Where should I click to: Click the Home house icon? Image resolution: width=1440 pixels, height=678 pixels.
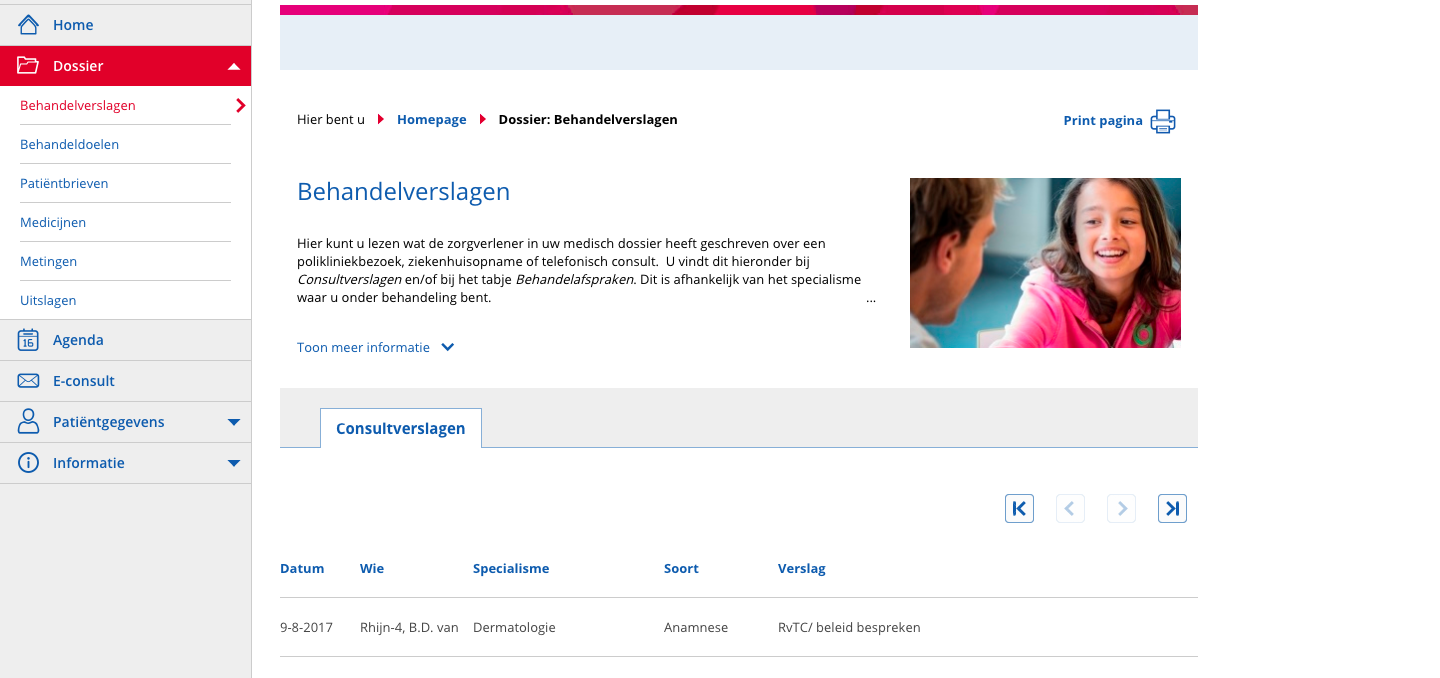[29, 25]
